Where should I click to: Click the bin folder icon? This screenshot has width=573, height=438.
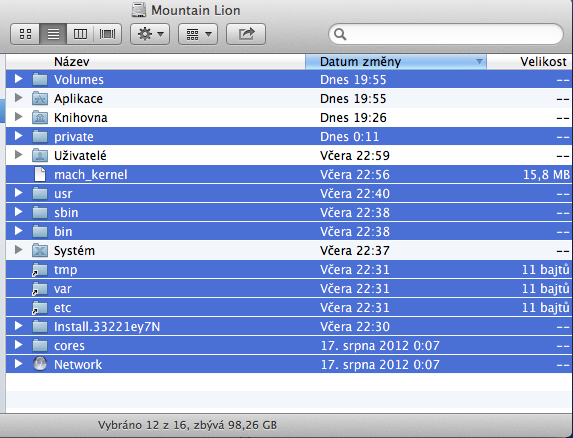[40, 231]
